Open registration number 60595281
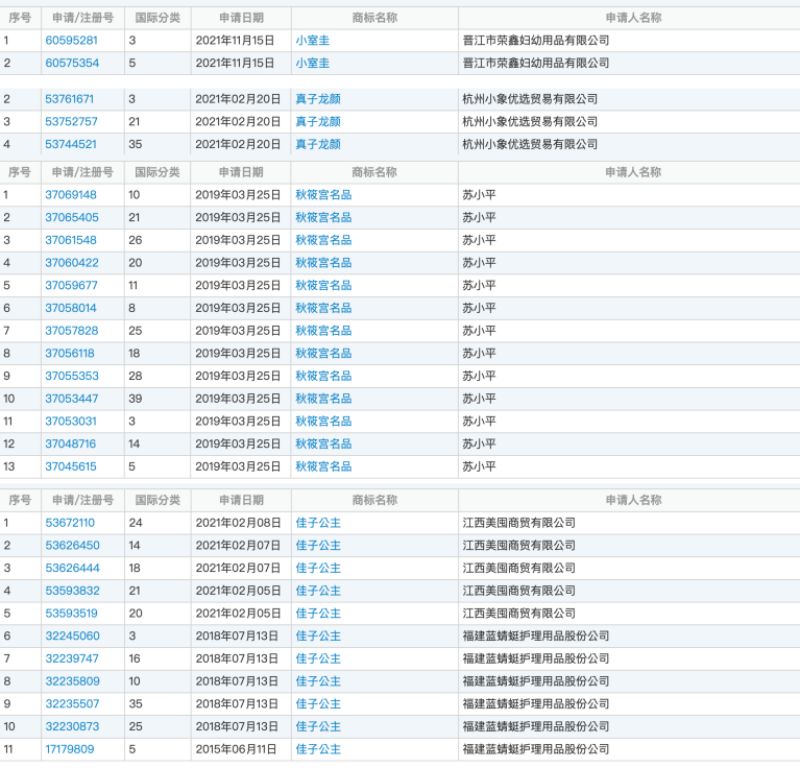Image resolution: width=800 pixels, height=768 pixels. pyautogui.click(x=71, y=40)
